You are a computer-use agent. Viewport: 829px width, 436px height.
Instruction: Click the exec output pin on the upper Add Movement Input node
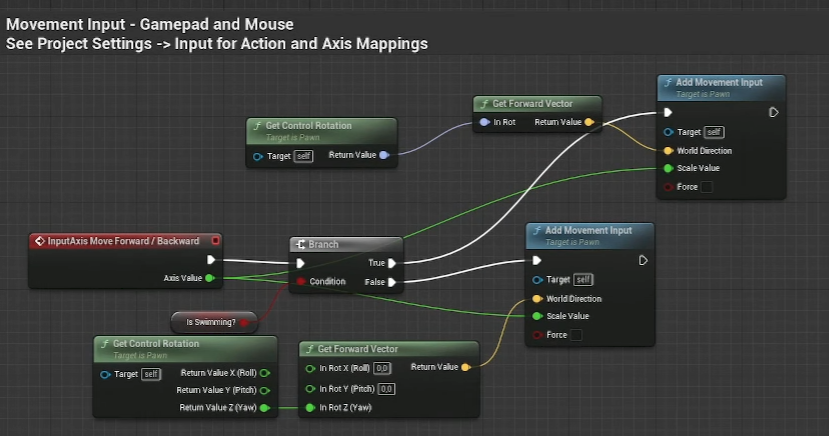[x=773, y=112]
